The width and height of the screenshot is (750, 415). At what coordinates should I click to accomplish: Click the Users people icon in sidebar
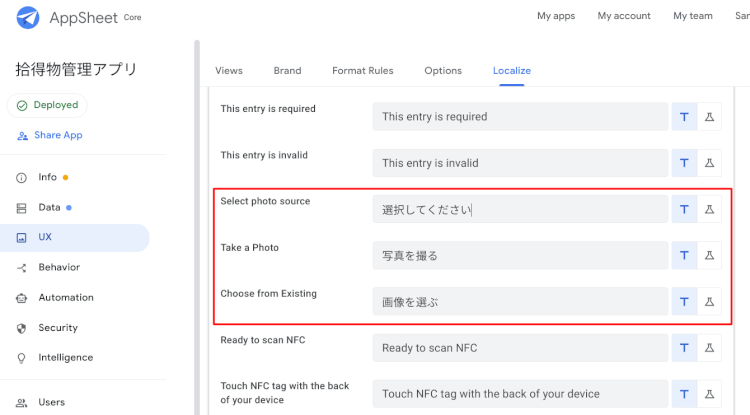(x=22, y=403)
